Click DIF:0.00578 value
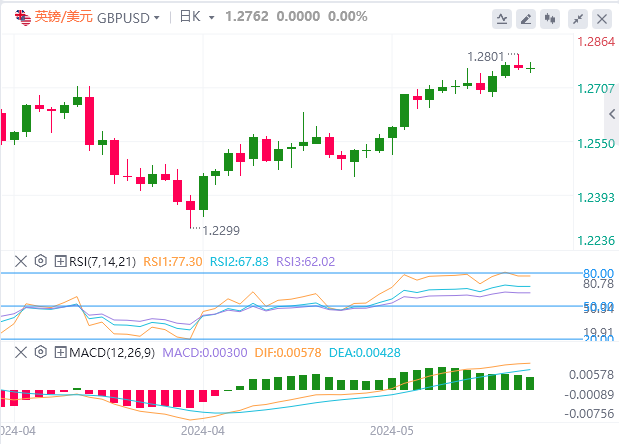 pos(288,352)
